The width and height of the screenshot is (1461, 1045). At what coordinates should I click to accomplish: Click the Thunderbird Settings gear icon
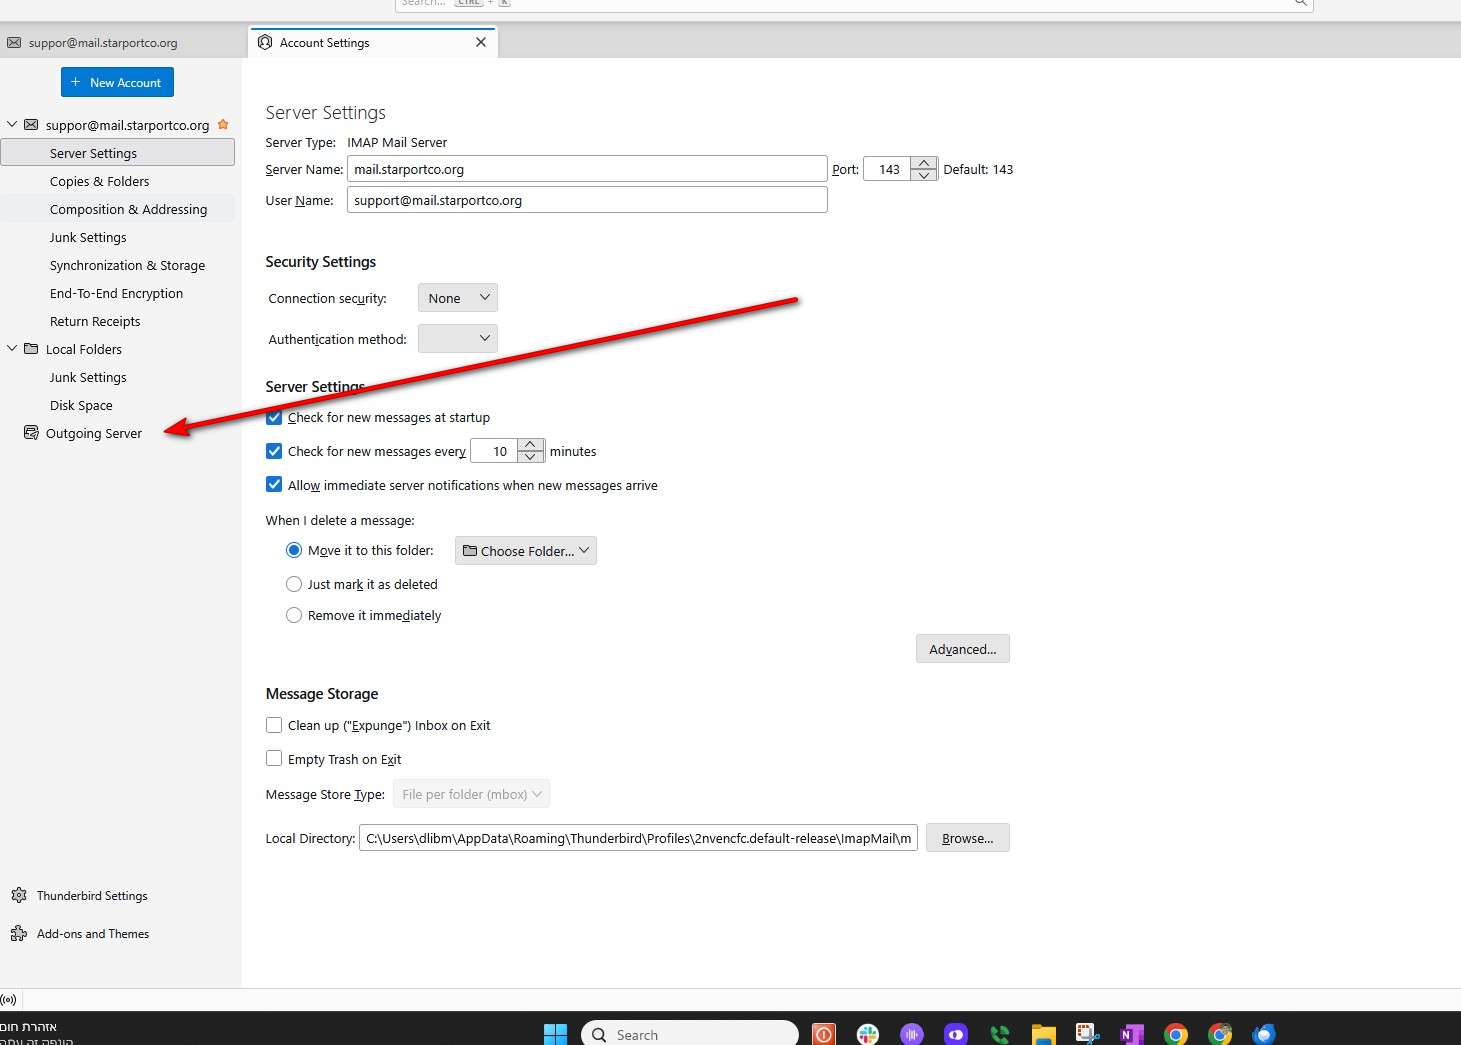pos(19,895)
